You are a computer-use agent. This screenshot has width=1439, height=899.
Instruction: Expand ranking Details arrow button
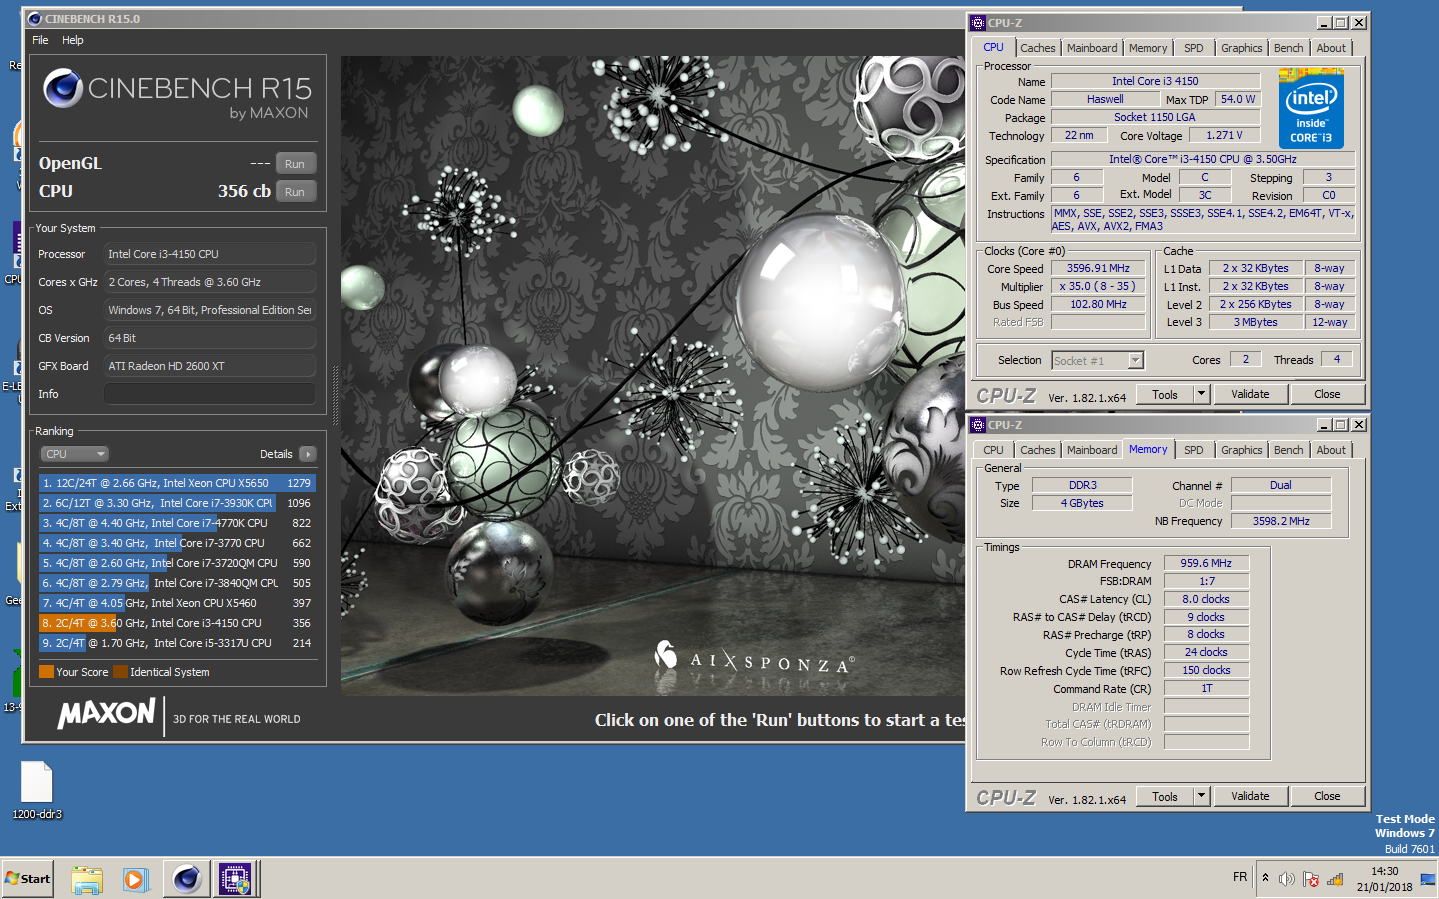coord(308,454)
